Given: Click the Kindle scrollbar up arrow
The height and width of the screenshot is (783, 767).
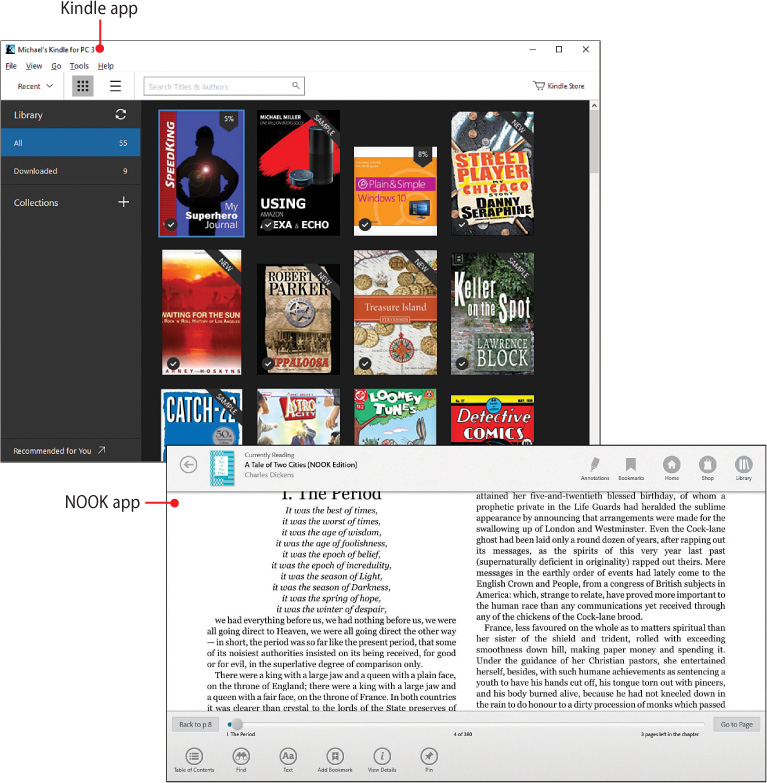Looking at the screenshot, I should pos(594,105).
